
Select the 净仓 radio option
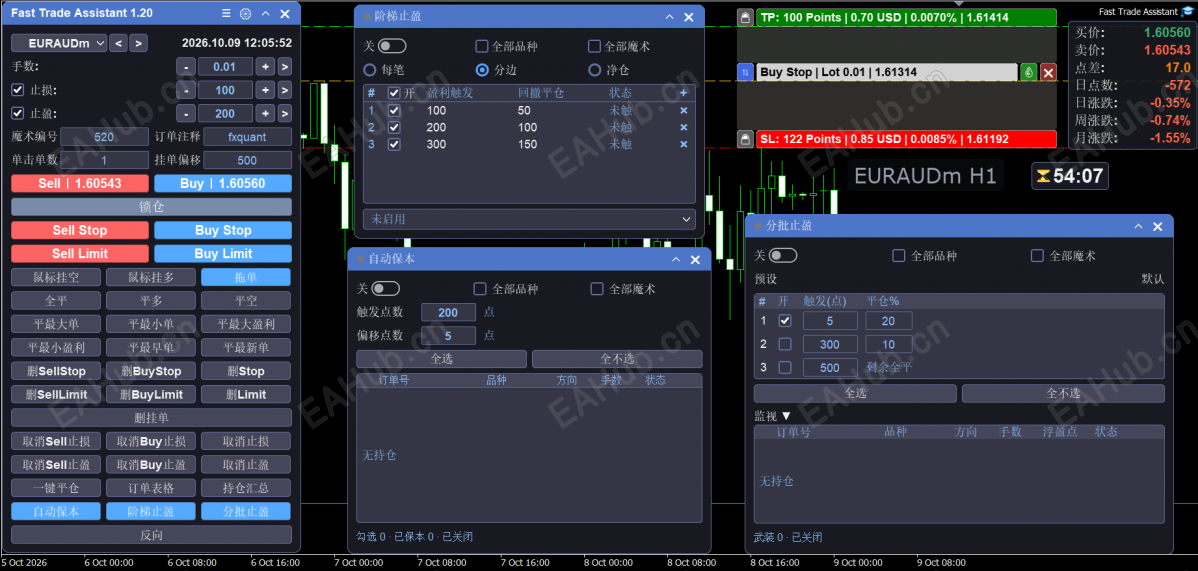point(594,70)
